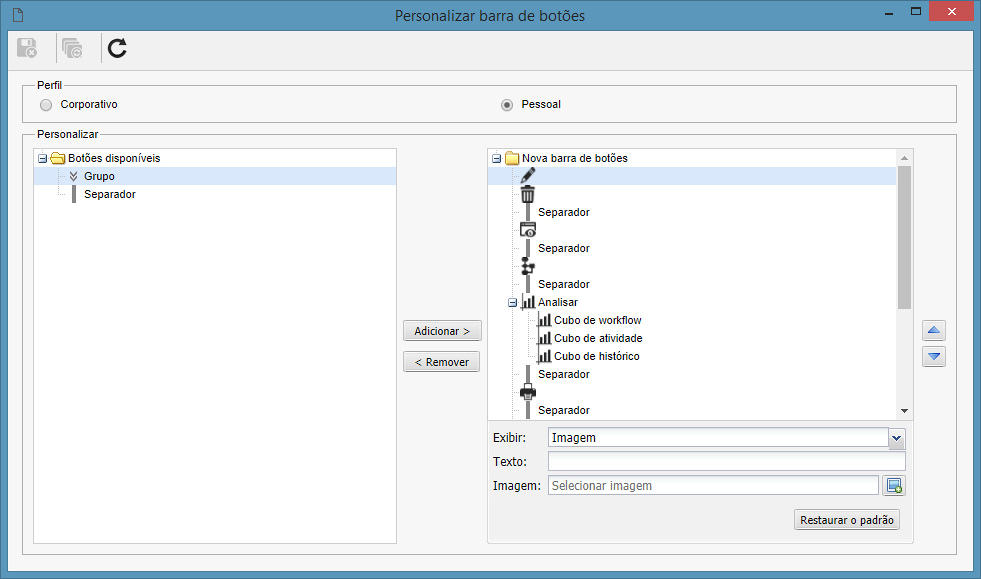Image resolution: width=981 pixels, height=579 pixels.
Task: Select Separador in available buttons list
Action: click(x=110, y=194)
